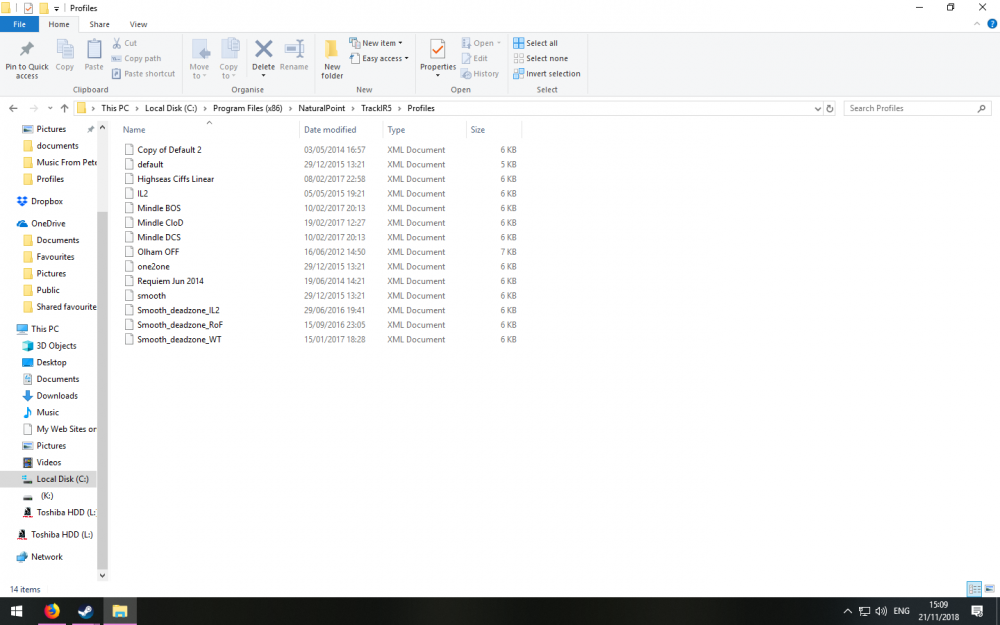Screen dimensions: 1000x625
Task: Expand the New item dropdown
Action: 377,43
